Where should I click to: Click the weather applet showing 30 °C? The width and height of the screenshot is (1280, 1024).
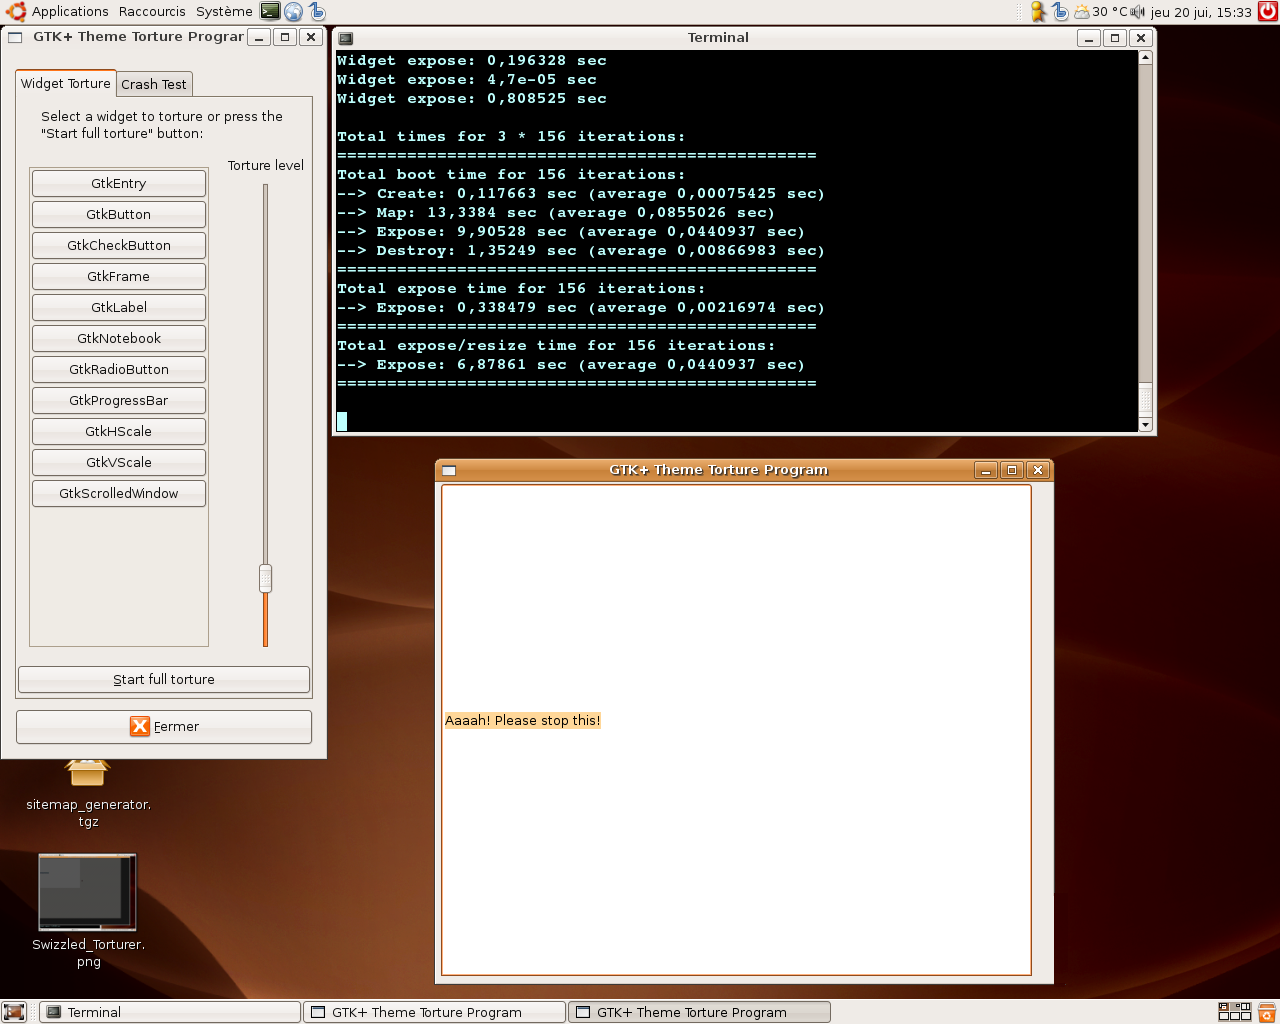[x=1100, y=12]
